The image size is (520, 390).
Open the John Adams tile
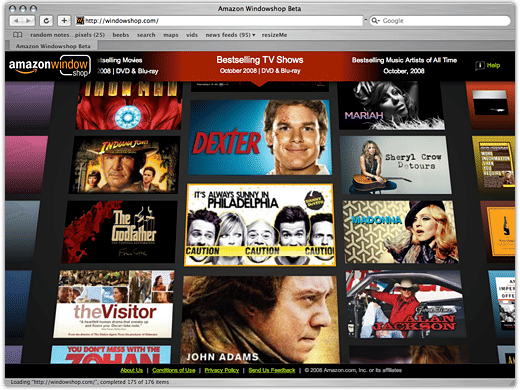[260, 319]
